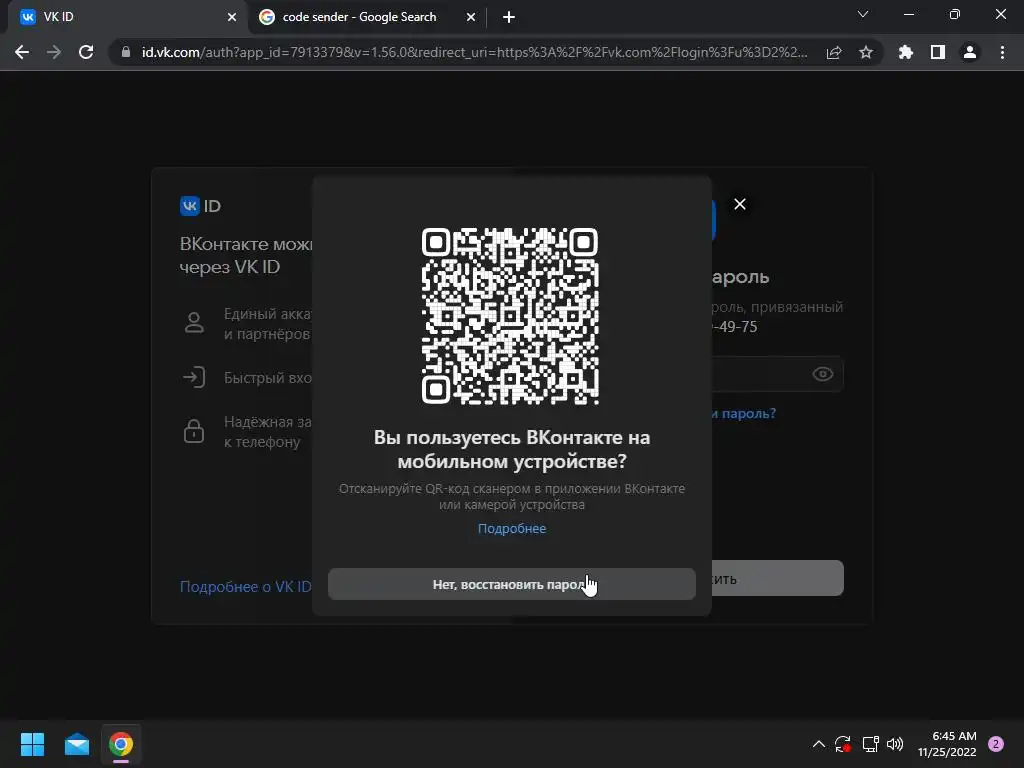Open clock showing 6:45 AM
Viewport: 1024px width, 768px height.
[x=947, y=744]
